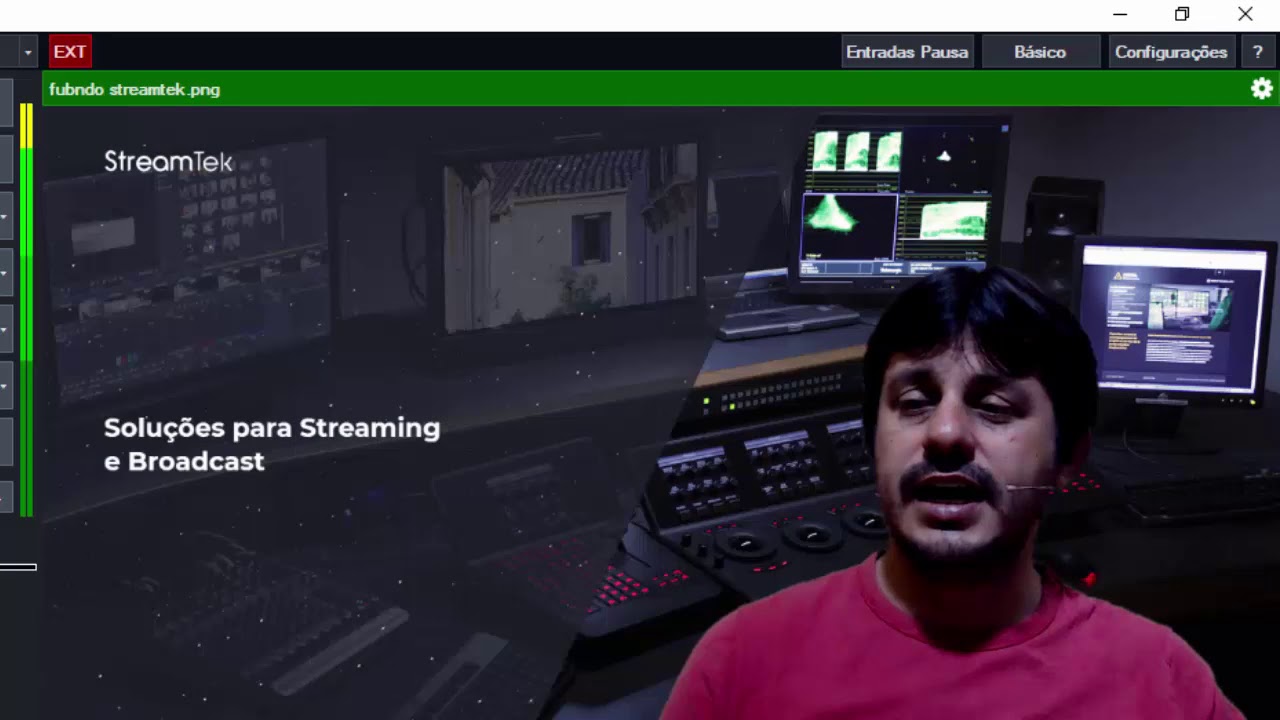Open the gear settings for the output preview
Viewport: 1280px width, 720px height.
coord(1262,89)
